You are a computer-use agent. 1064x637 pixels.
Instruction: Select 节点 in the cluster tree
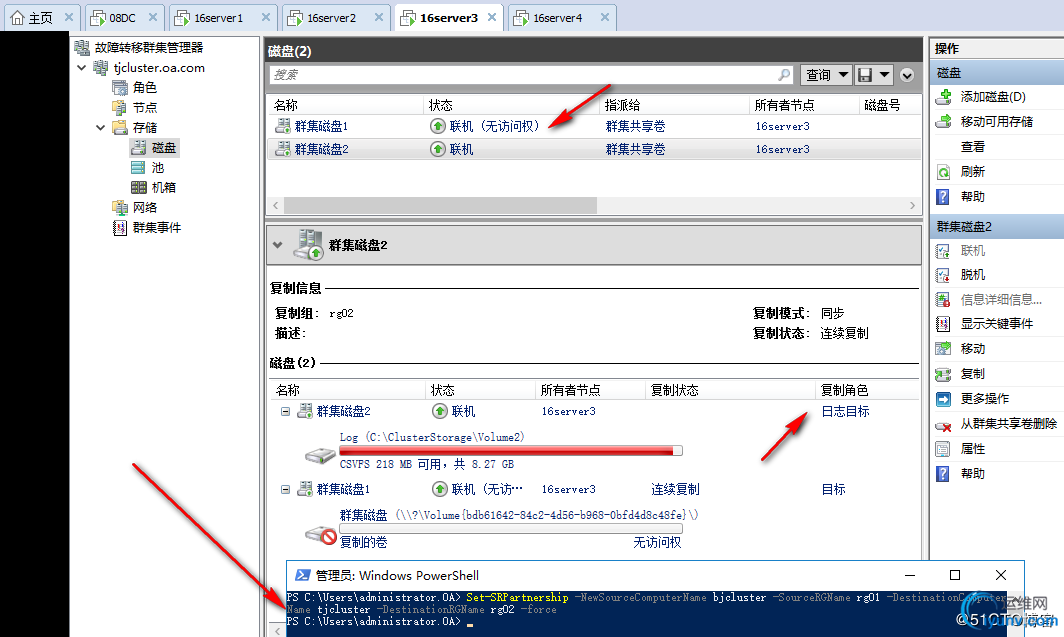click(145, 107)
